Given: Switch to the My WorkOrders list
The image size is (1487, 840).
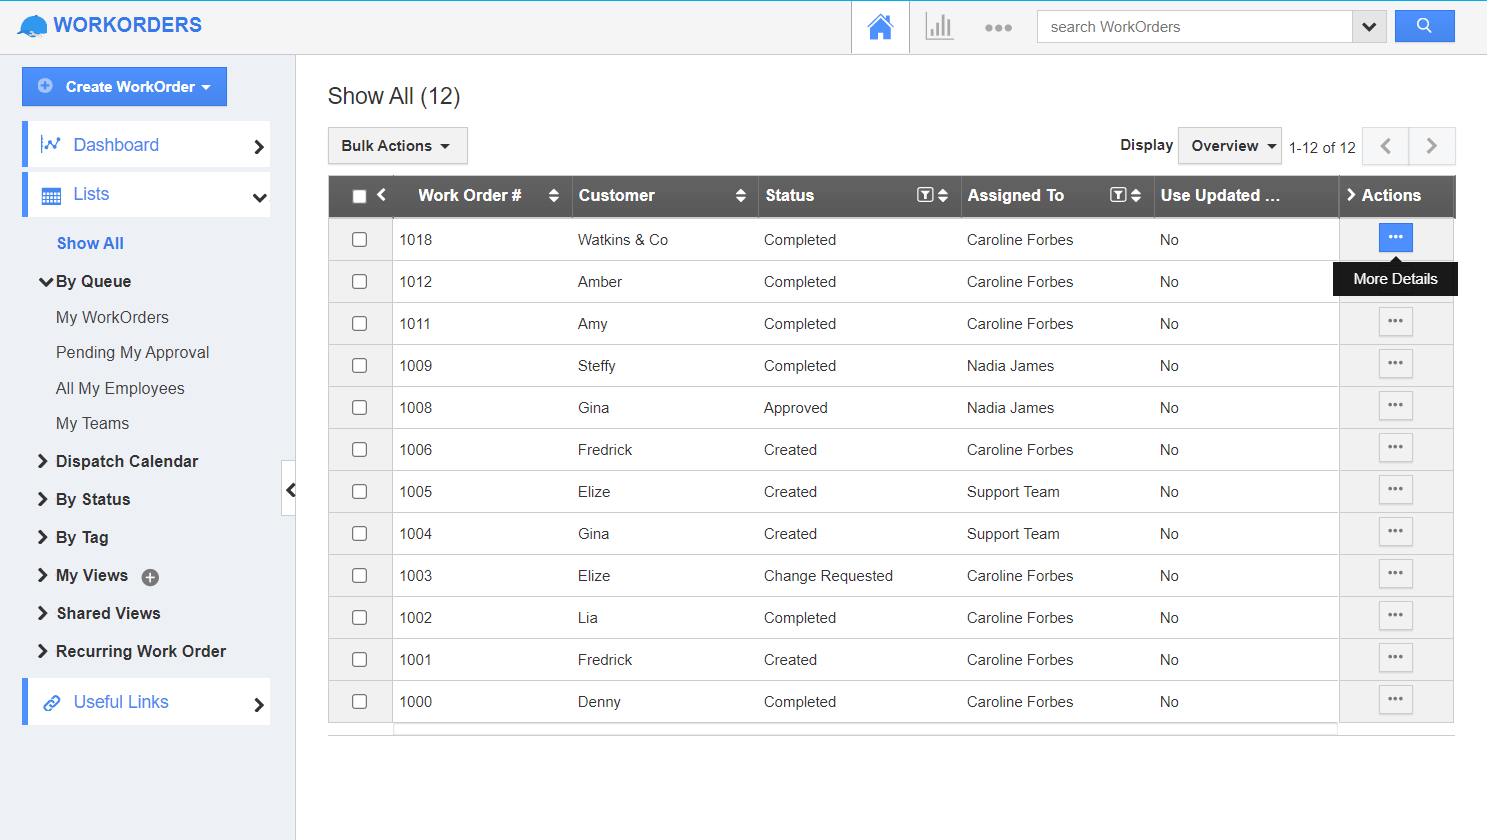Looking at the screenshot, I should (112, 317).
